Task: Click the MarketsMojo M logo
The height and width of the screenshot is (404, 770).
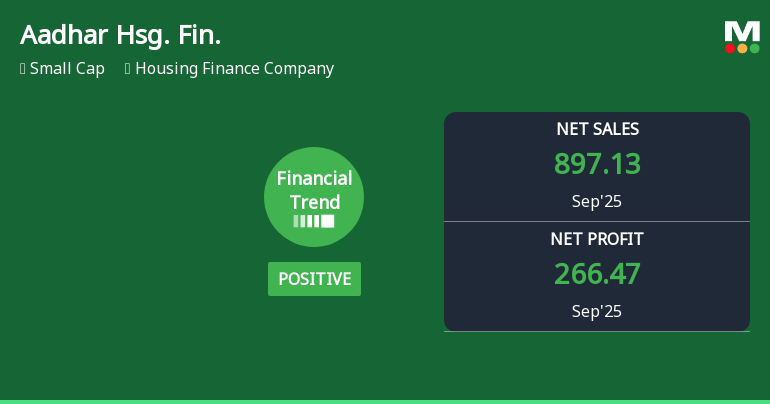Action: 742,31
